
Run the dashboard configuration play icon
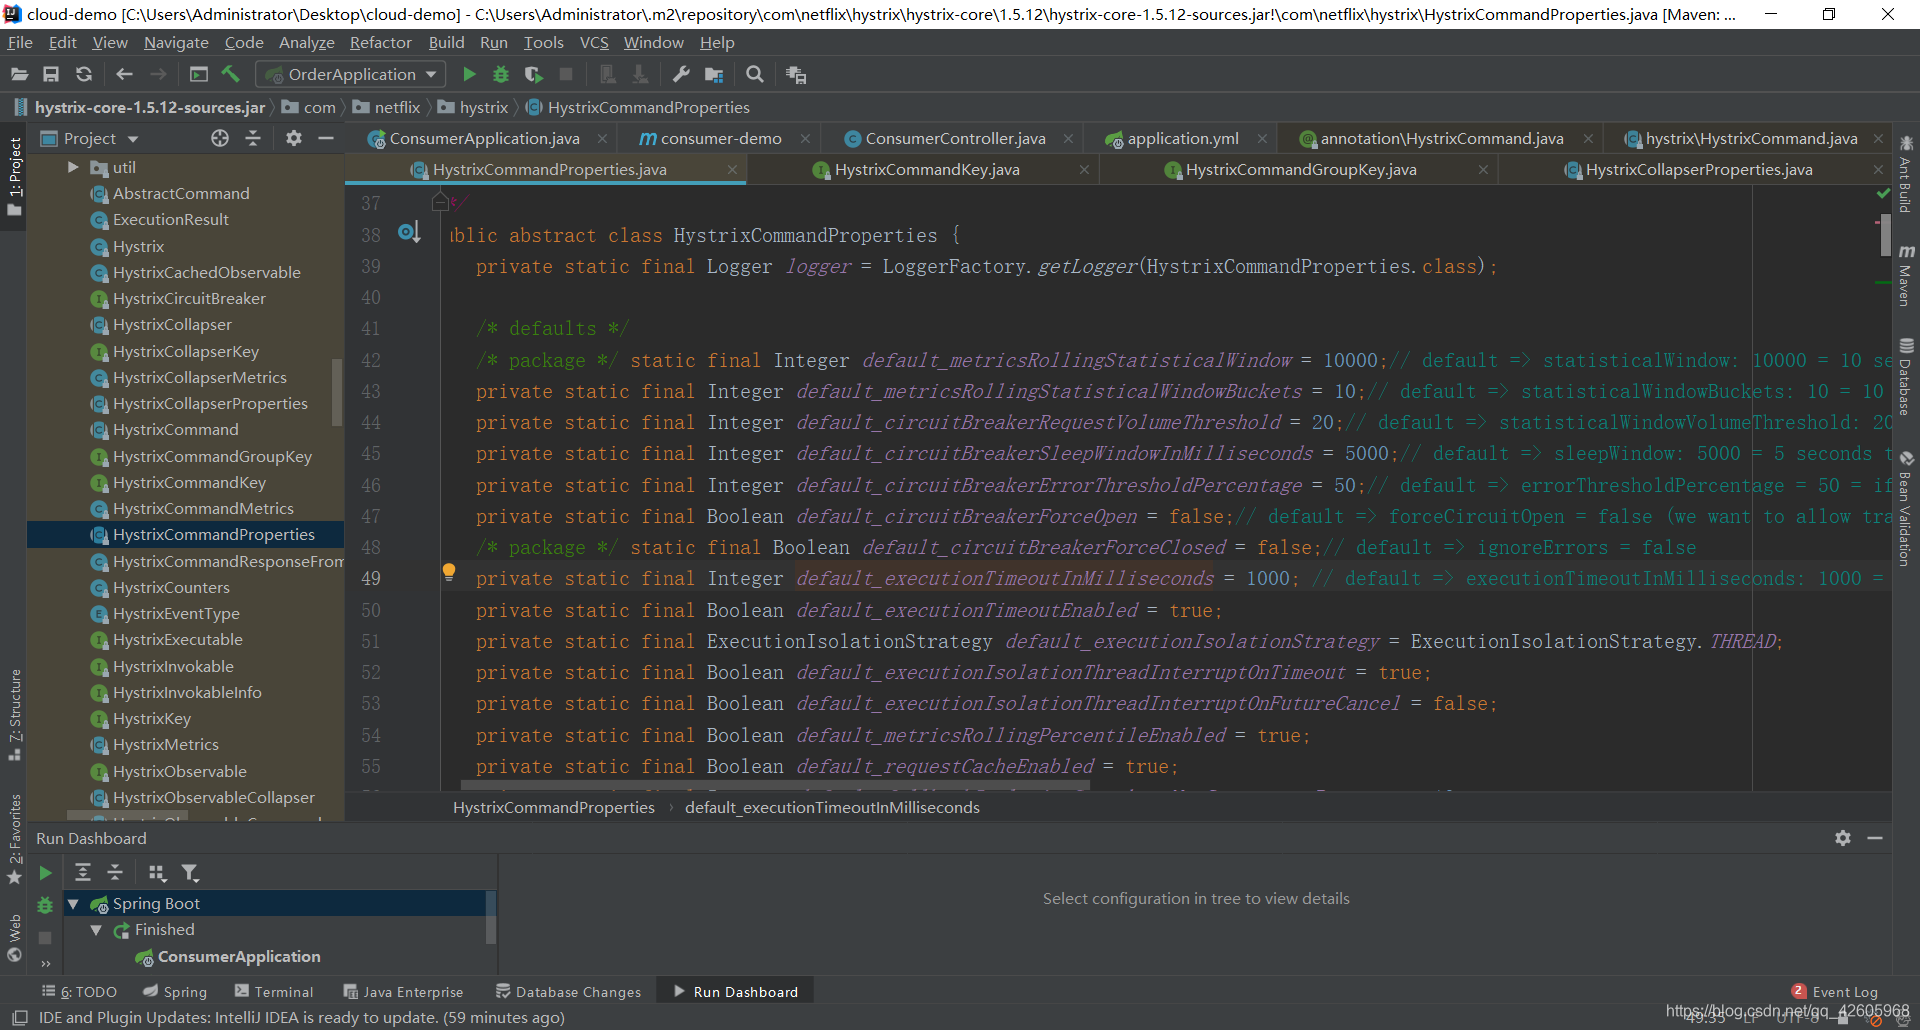click(x=45, y=873)
